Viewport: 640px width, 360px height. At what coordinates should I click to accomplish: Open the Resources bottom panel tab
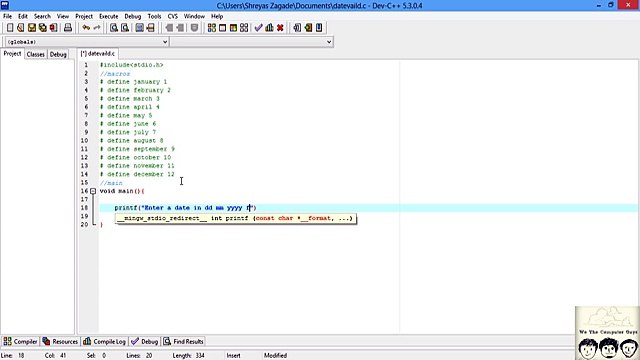(x=60, y=341)
